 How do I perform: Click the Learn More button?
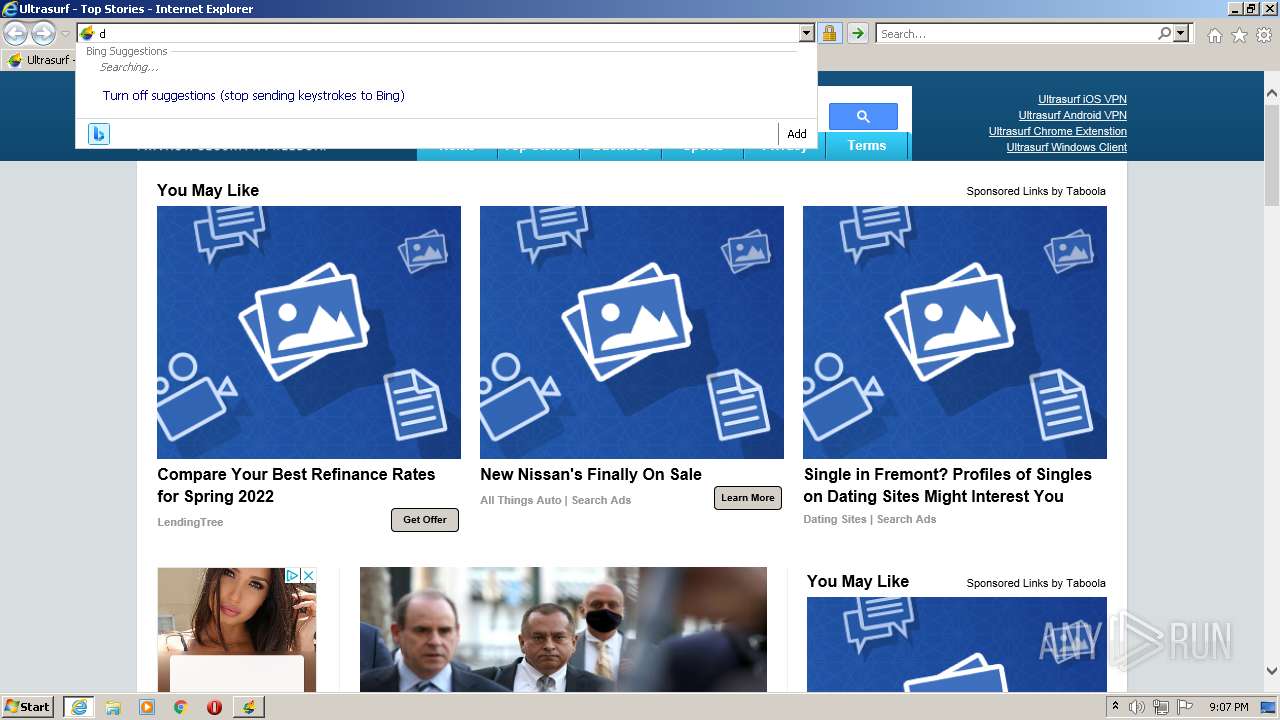(x=748, y=498)
